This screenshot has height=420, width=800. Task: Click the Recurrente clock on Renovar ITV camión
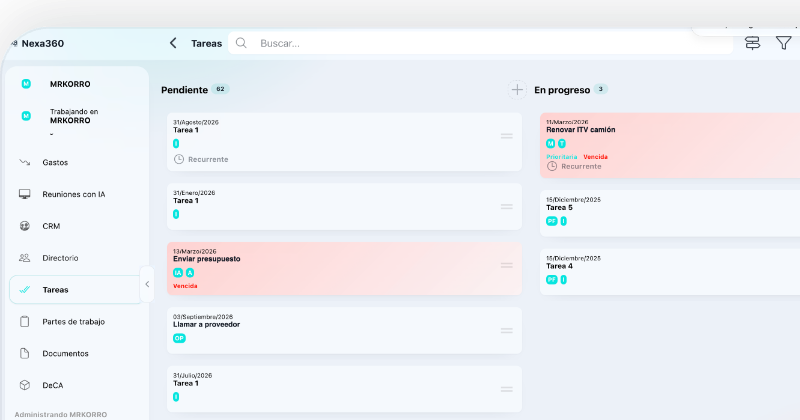(552, 166)
